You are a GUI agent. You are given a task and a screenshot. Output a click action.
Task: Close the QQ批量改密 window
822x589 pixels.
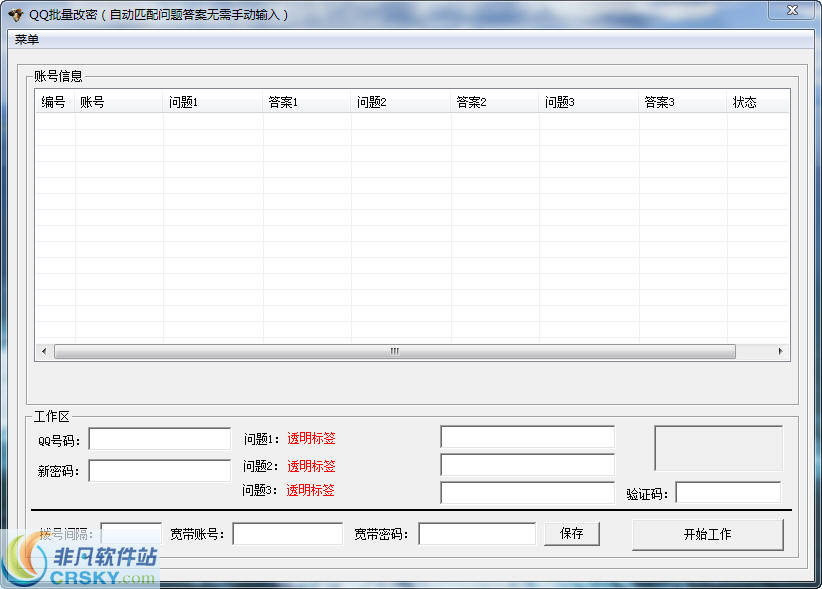point(792,10)
